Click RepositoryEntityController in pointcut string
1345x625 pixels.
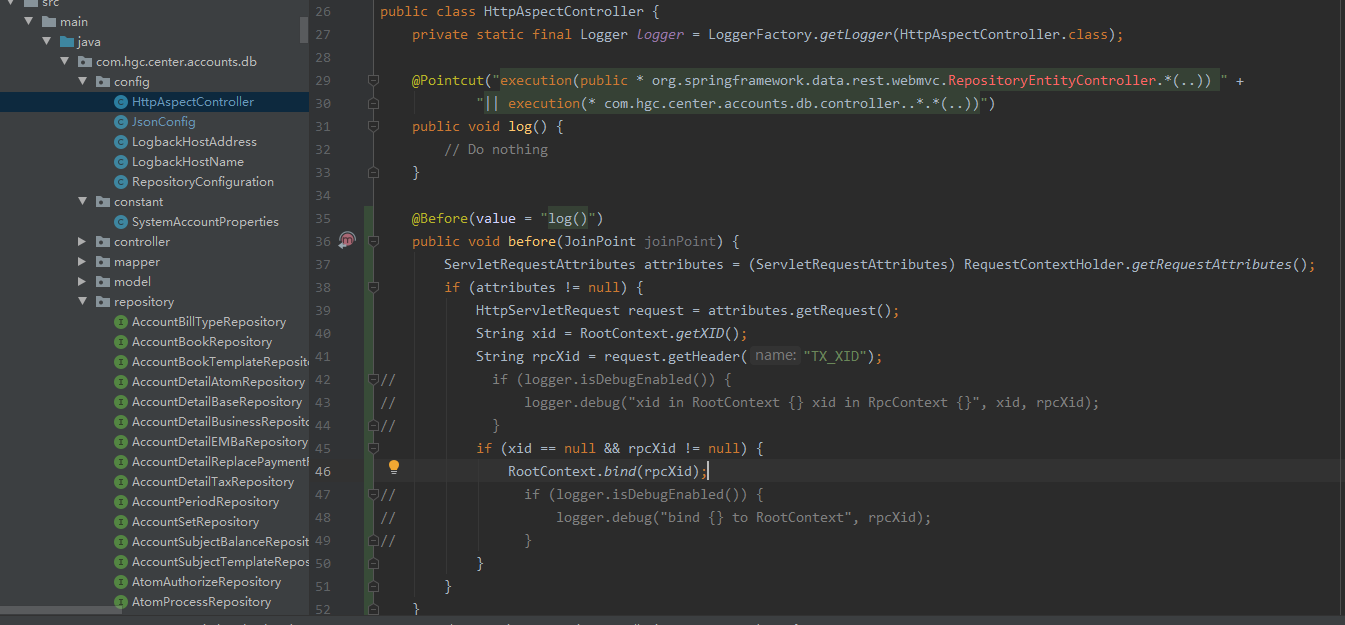pos(1051,80)
